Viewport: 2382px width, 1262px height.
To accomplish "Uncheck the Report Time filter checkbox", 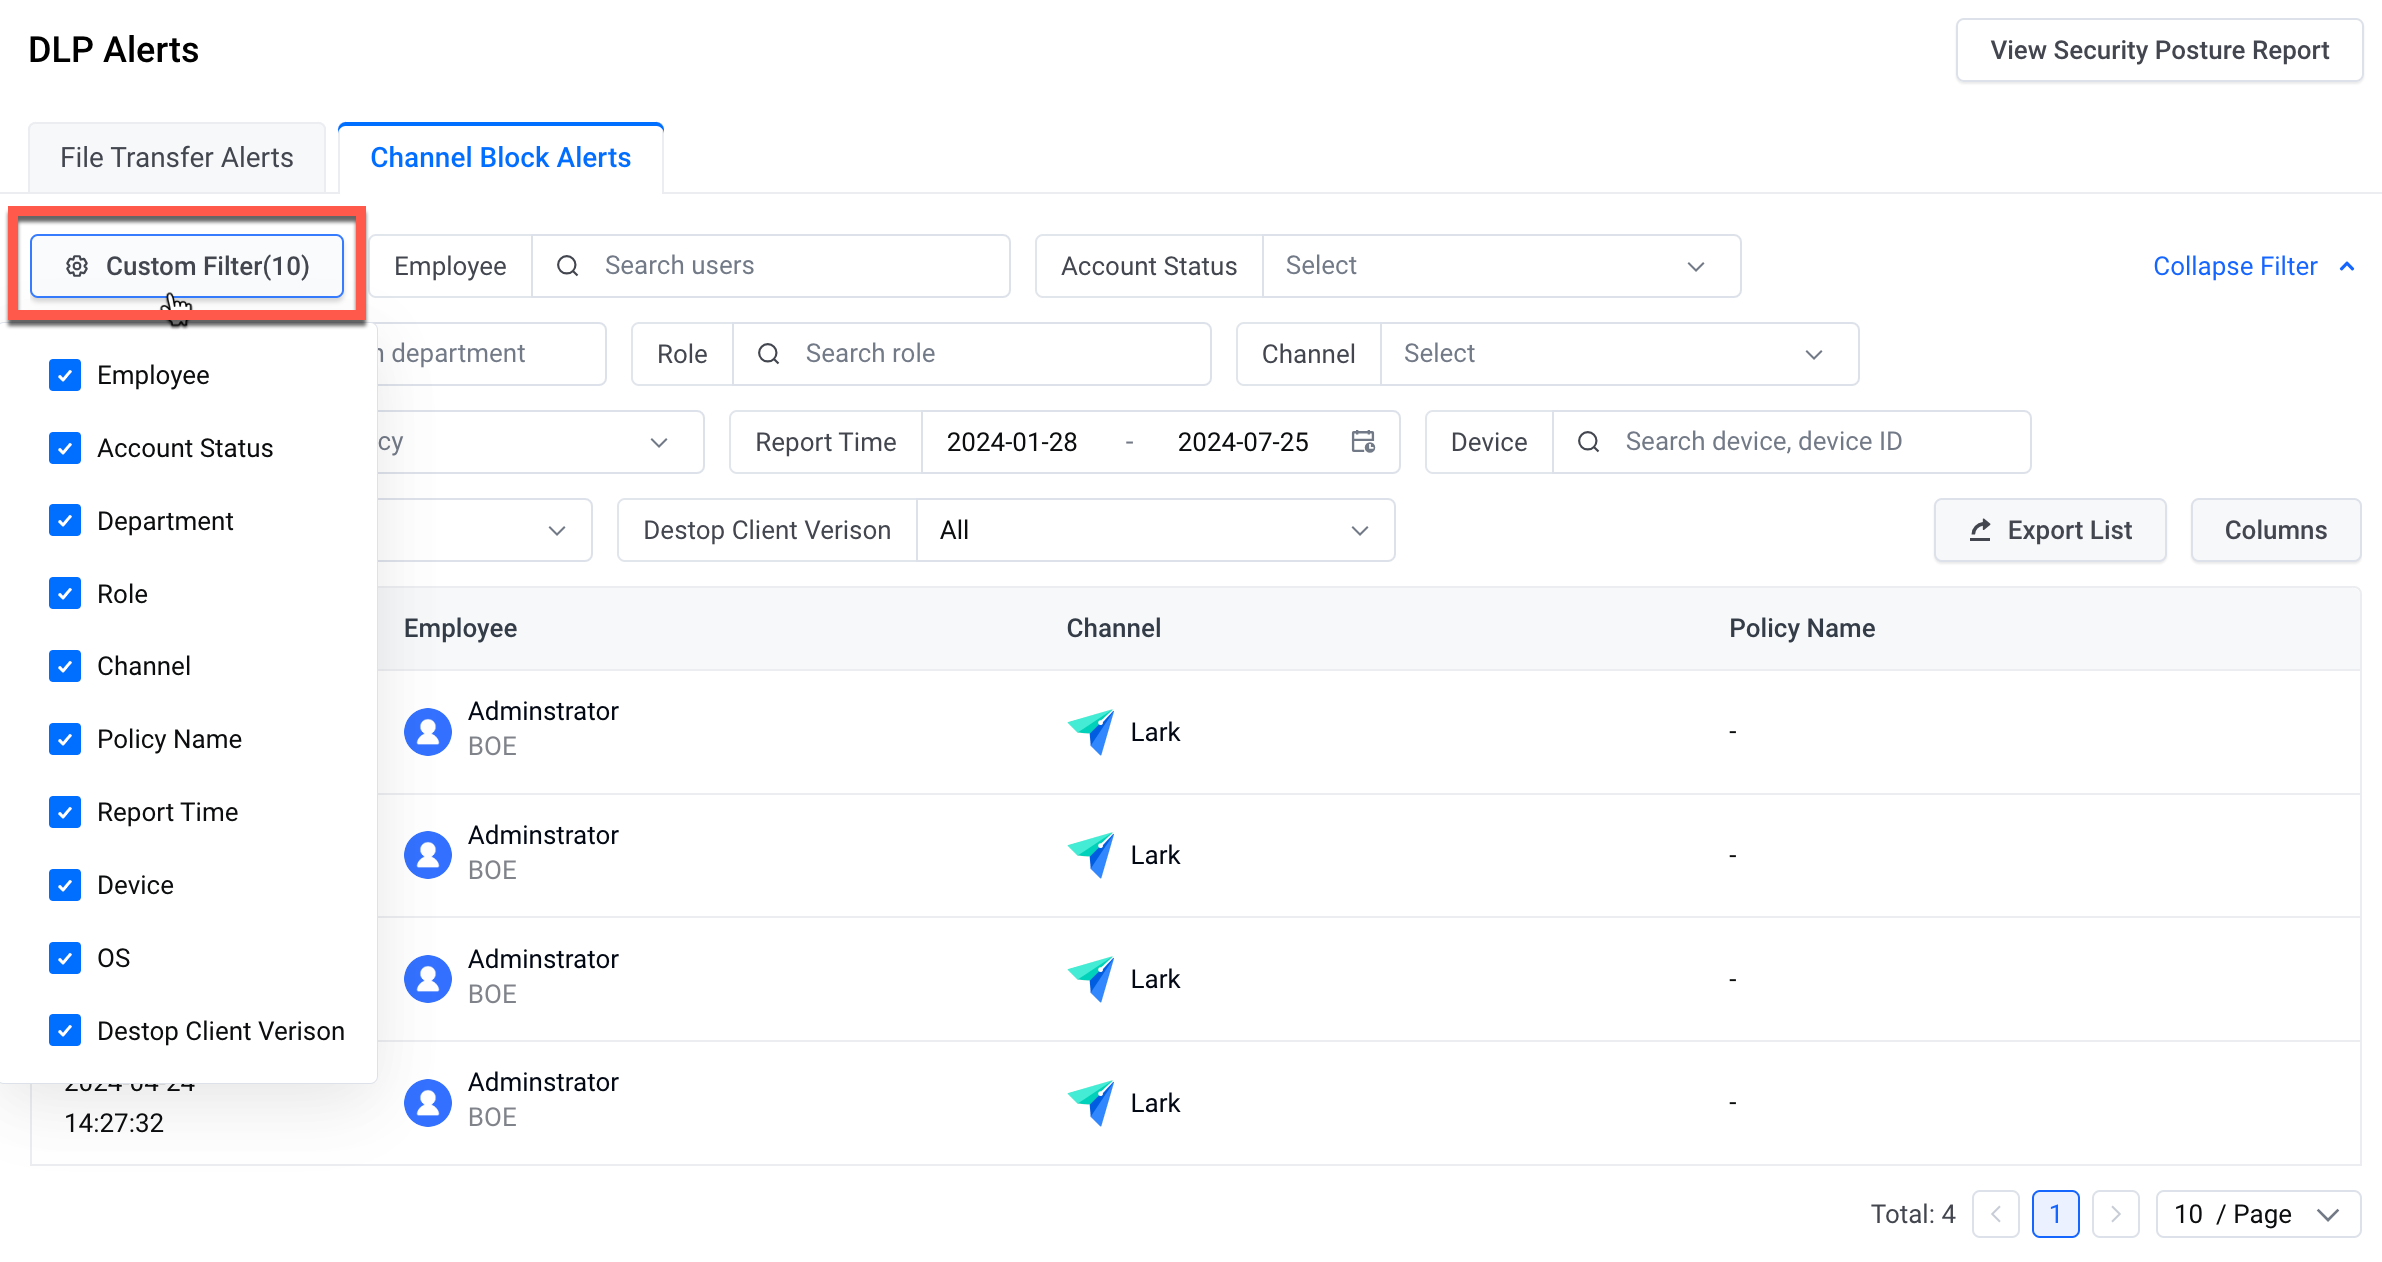I will [x=65, y=812].
